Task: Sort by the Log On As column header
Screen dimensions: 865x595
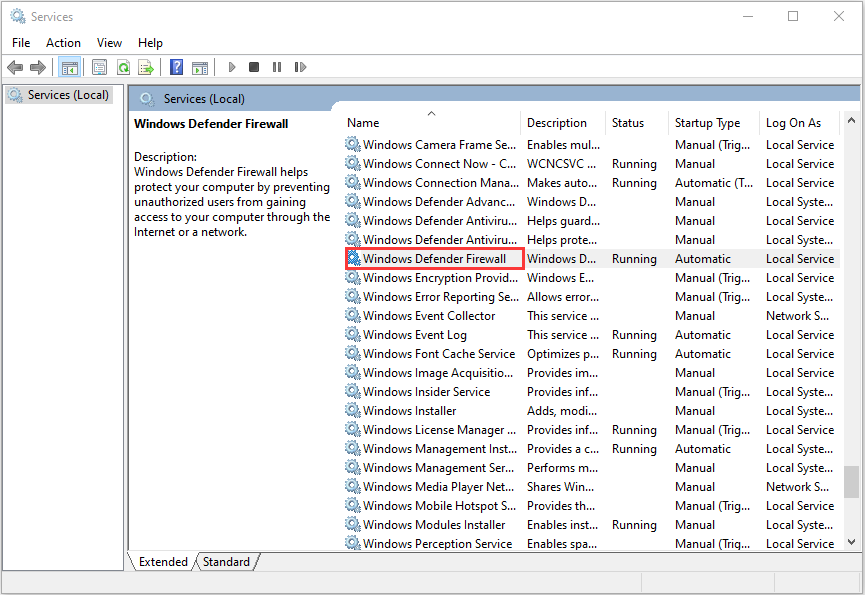Action: coord(800,122)
